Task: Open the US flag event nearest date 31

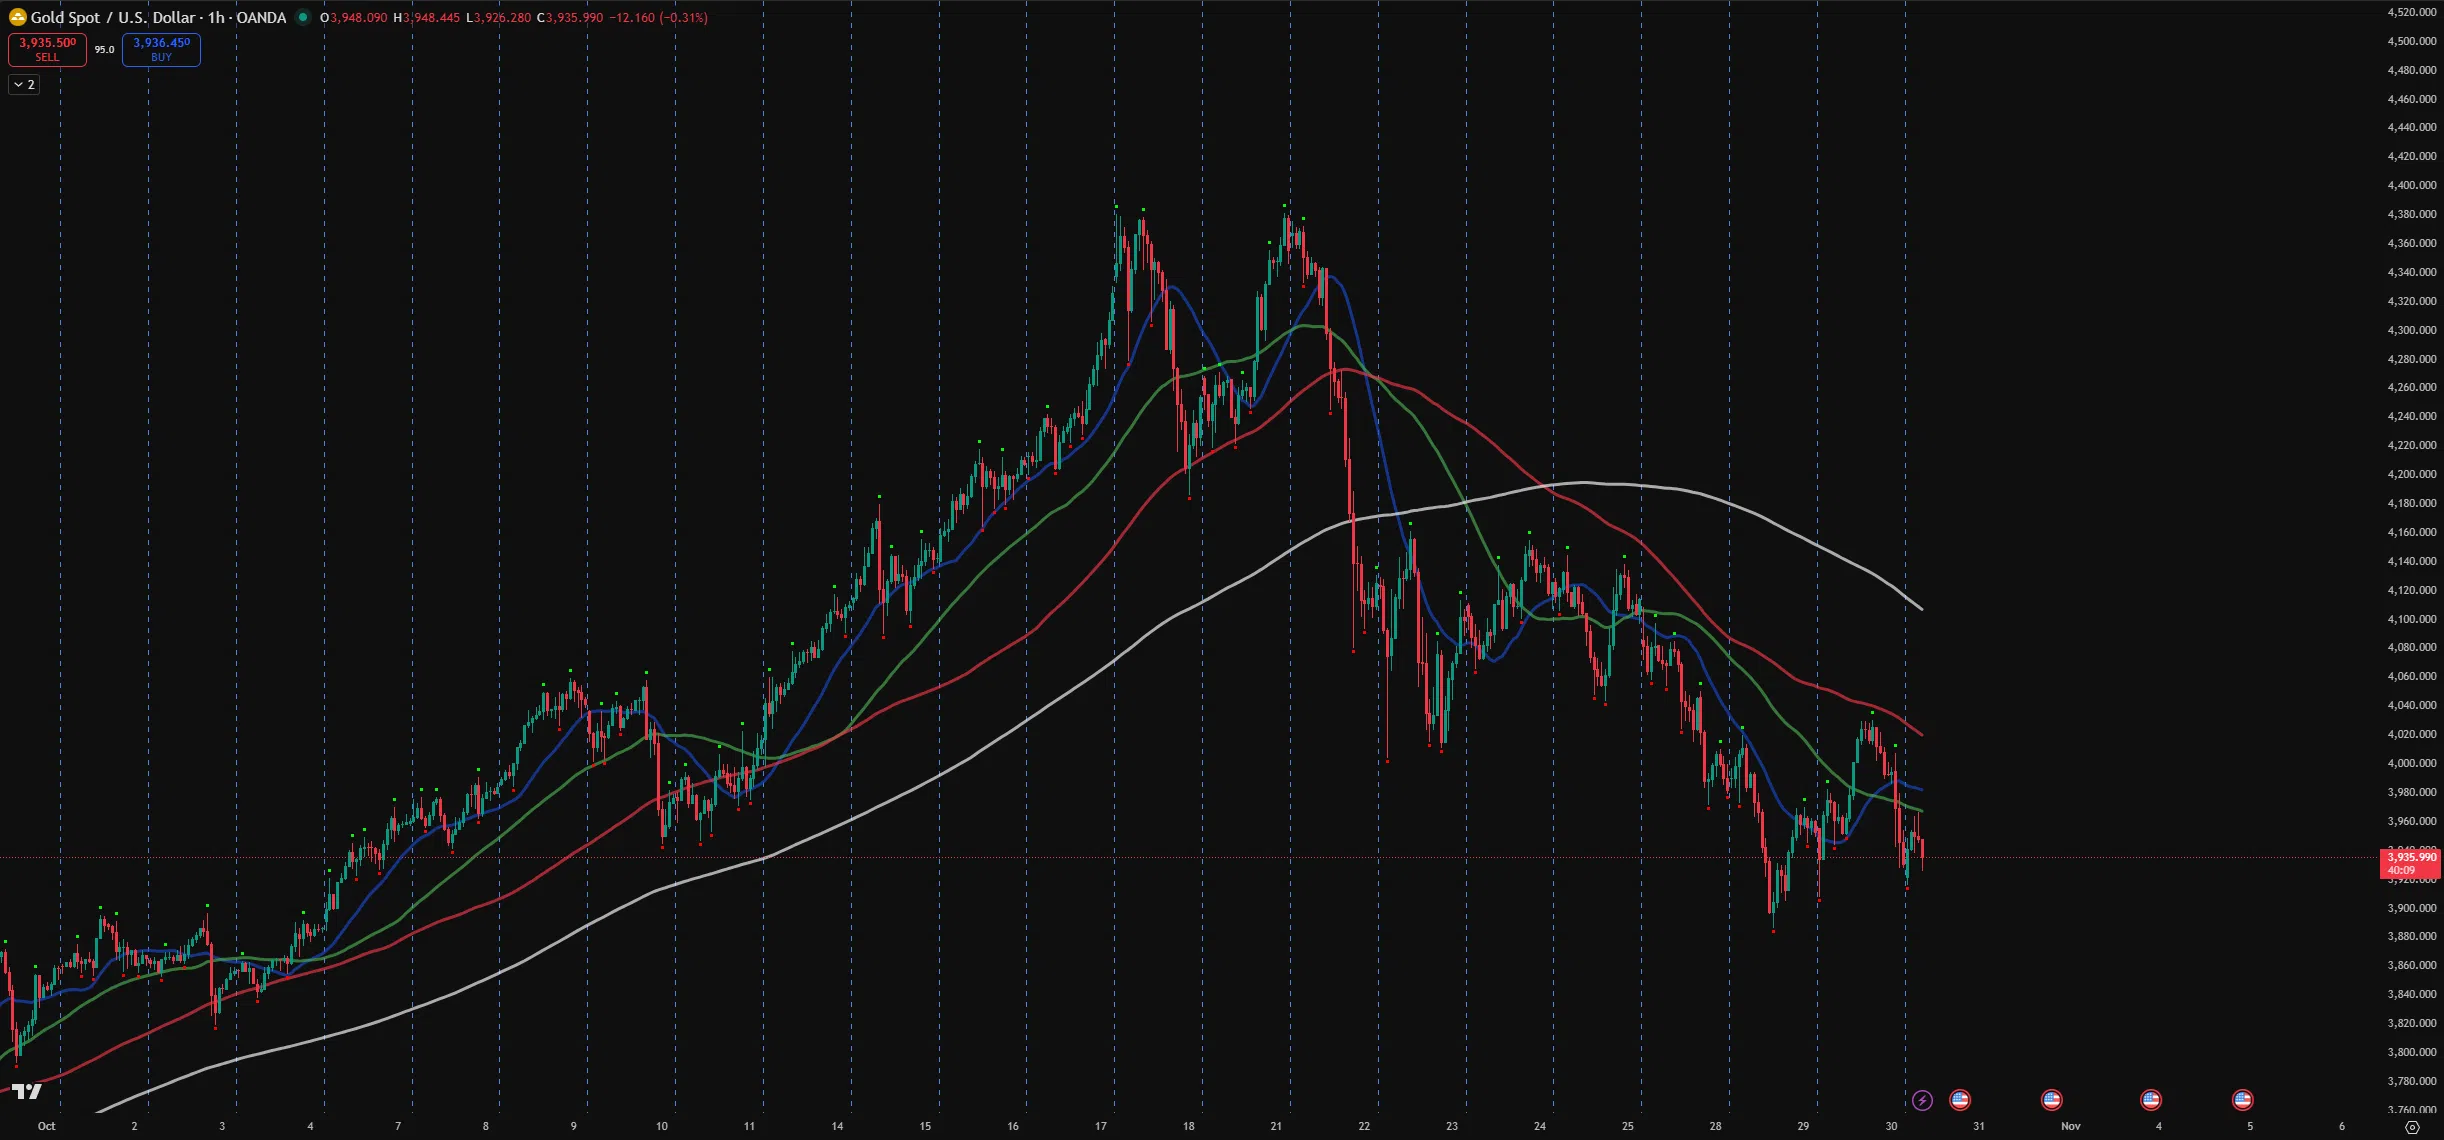Action: [1959, 1100]
